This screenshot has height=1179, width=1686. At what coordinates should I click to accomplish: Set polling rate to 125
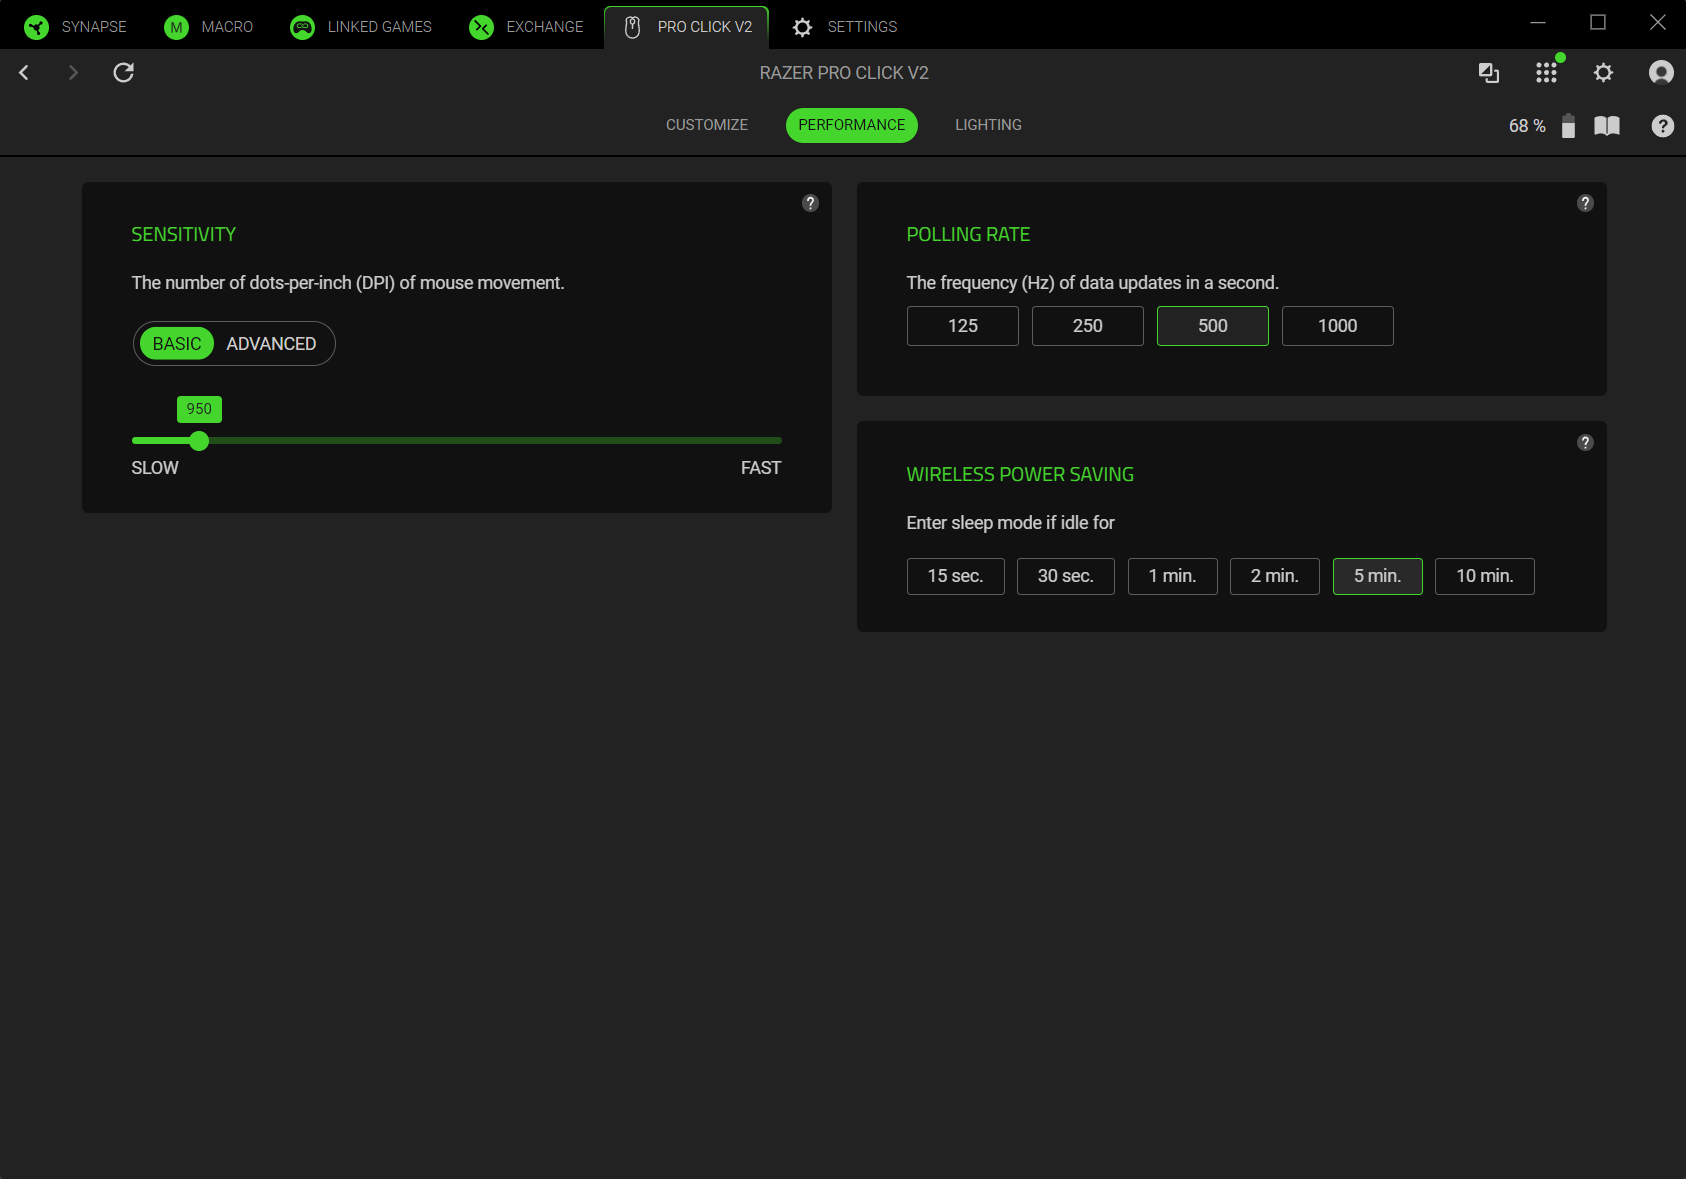pyautogui.click(x=963, y=326)
